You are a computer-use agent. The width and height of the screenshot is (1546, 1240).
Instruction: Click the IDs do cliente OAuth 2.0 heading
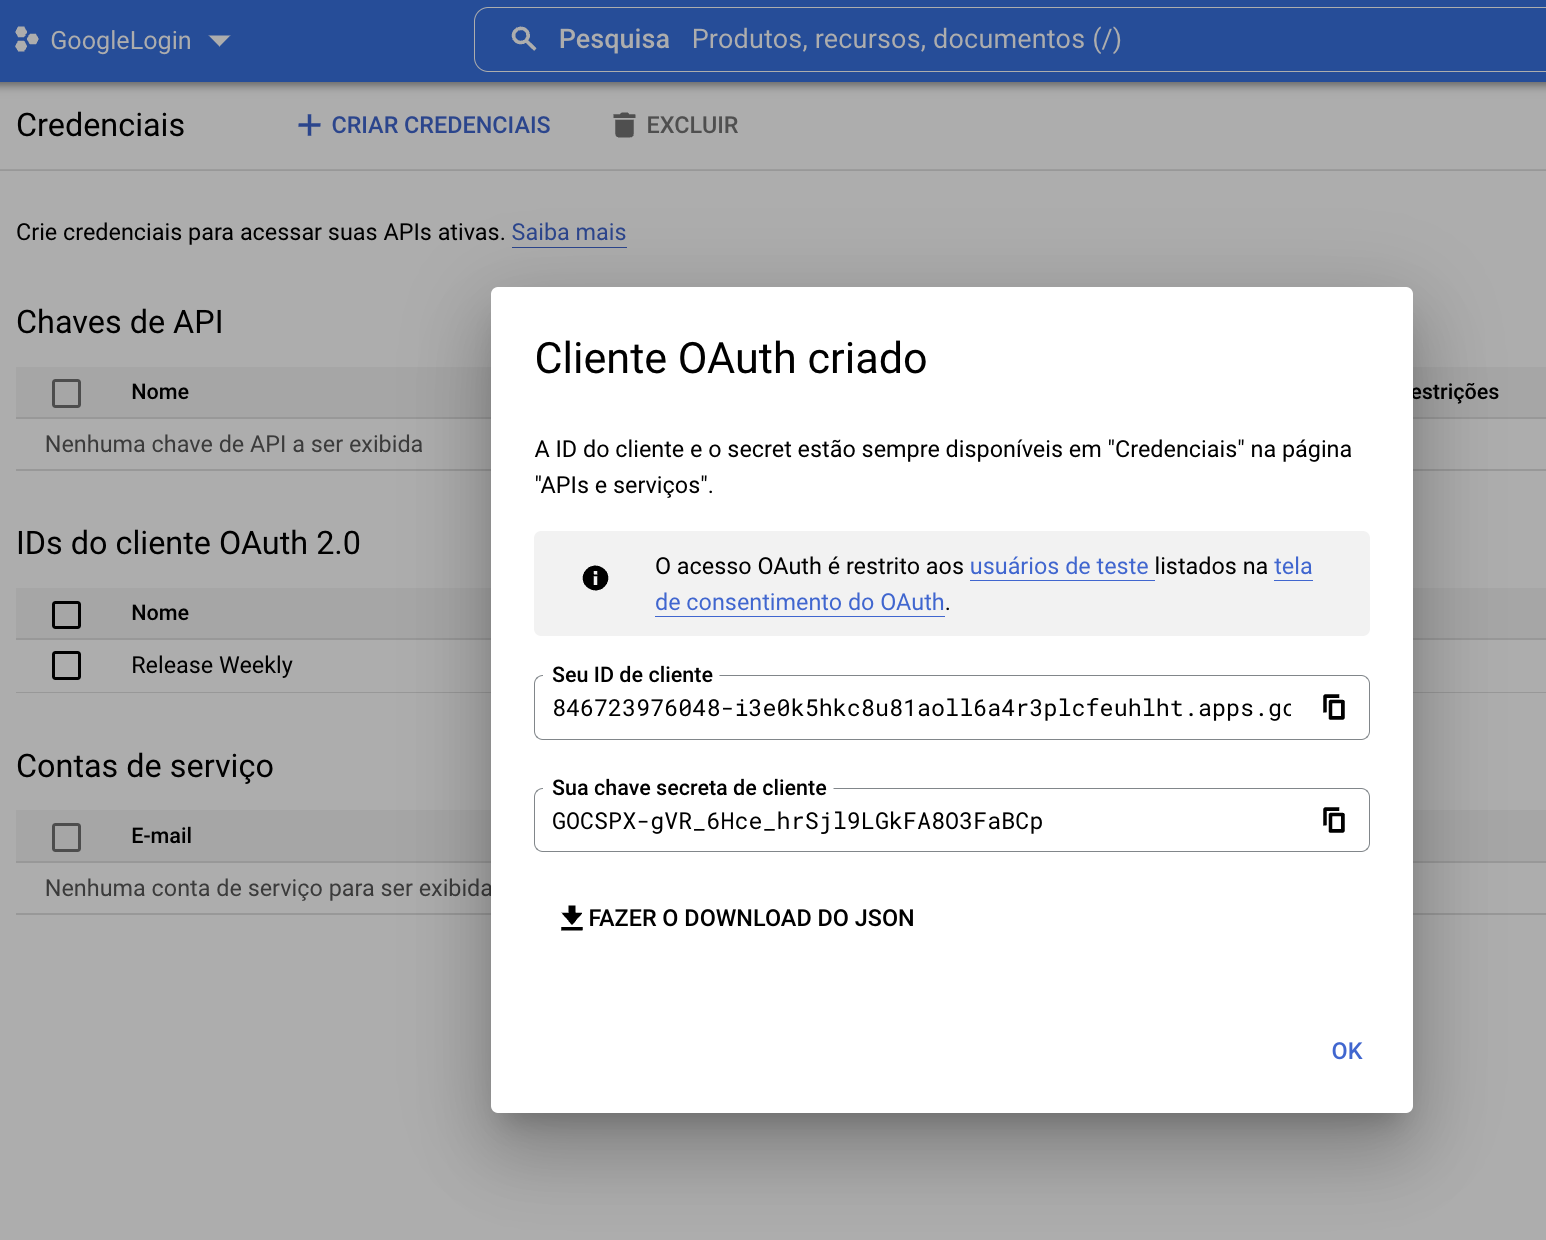188,543
